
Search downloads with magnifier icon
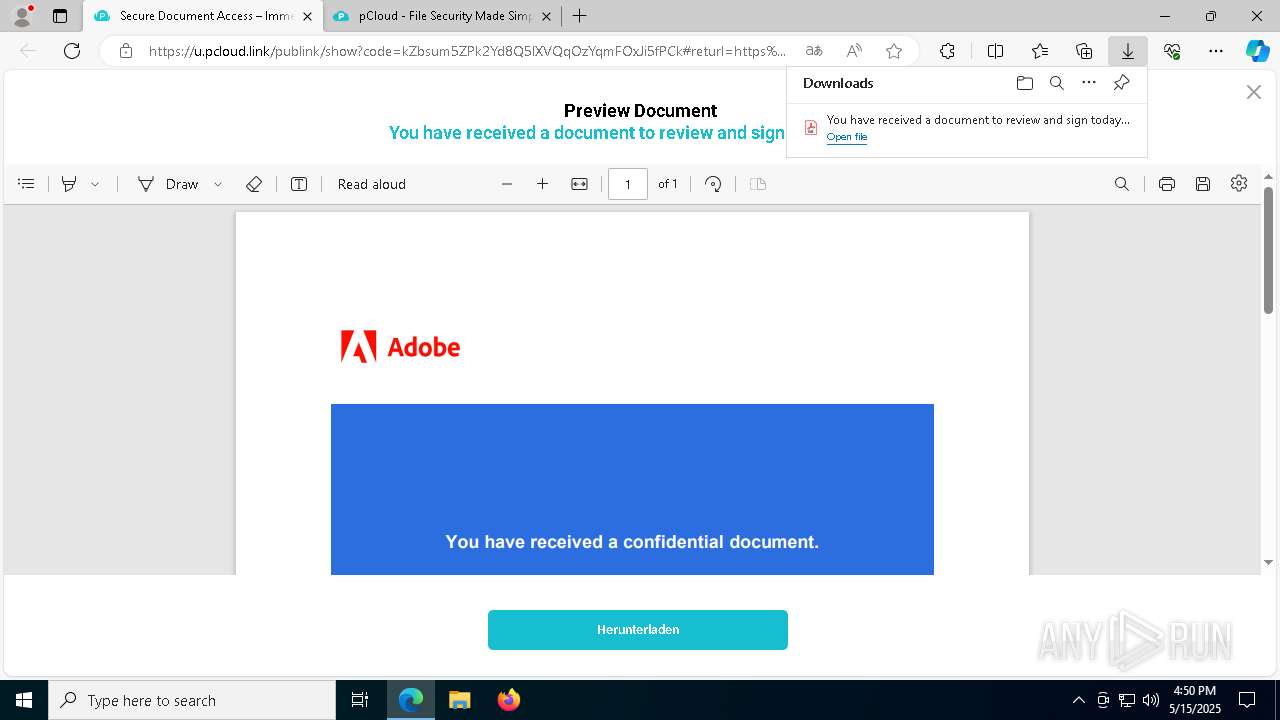(1057, 83)
